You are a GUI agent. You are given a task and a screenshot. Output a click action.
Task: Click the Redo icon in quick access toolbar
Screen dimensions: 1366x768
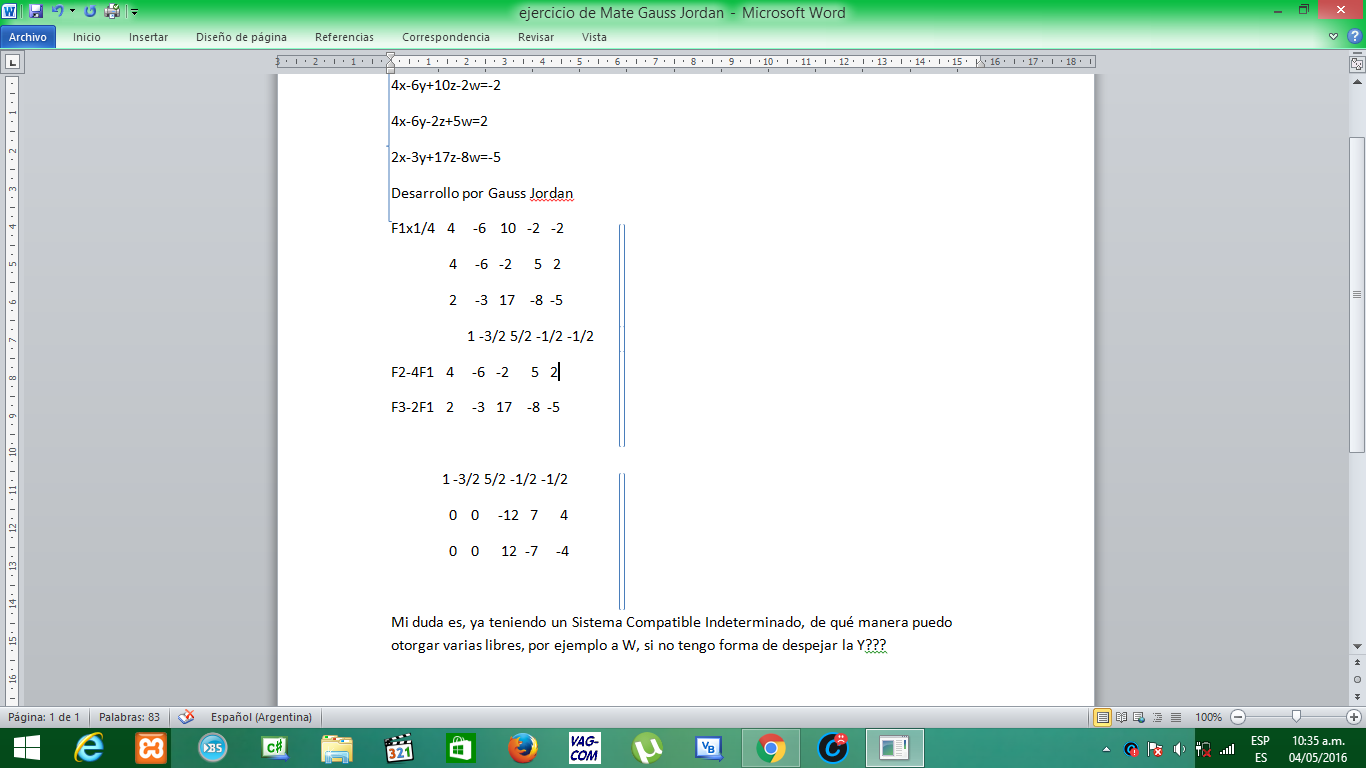tap(90, 12)
